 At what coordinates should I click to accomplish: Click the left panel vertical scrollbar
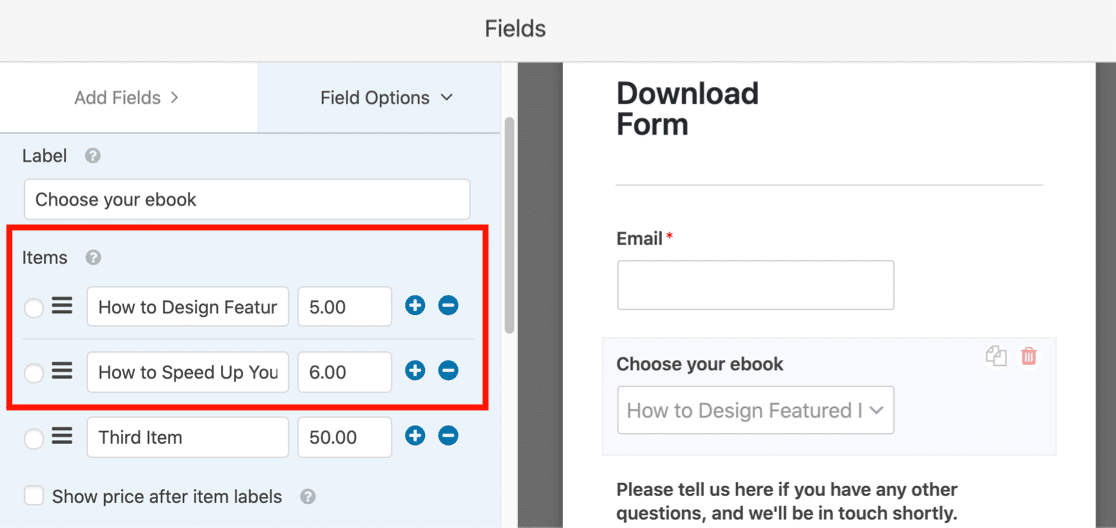coord(509,225)
